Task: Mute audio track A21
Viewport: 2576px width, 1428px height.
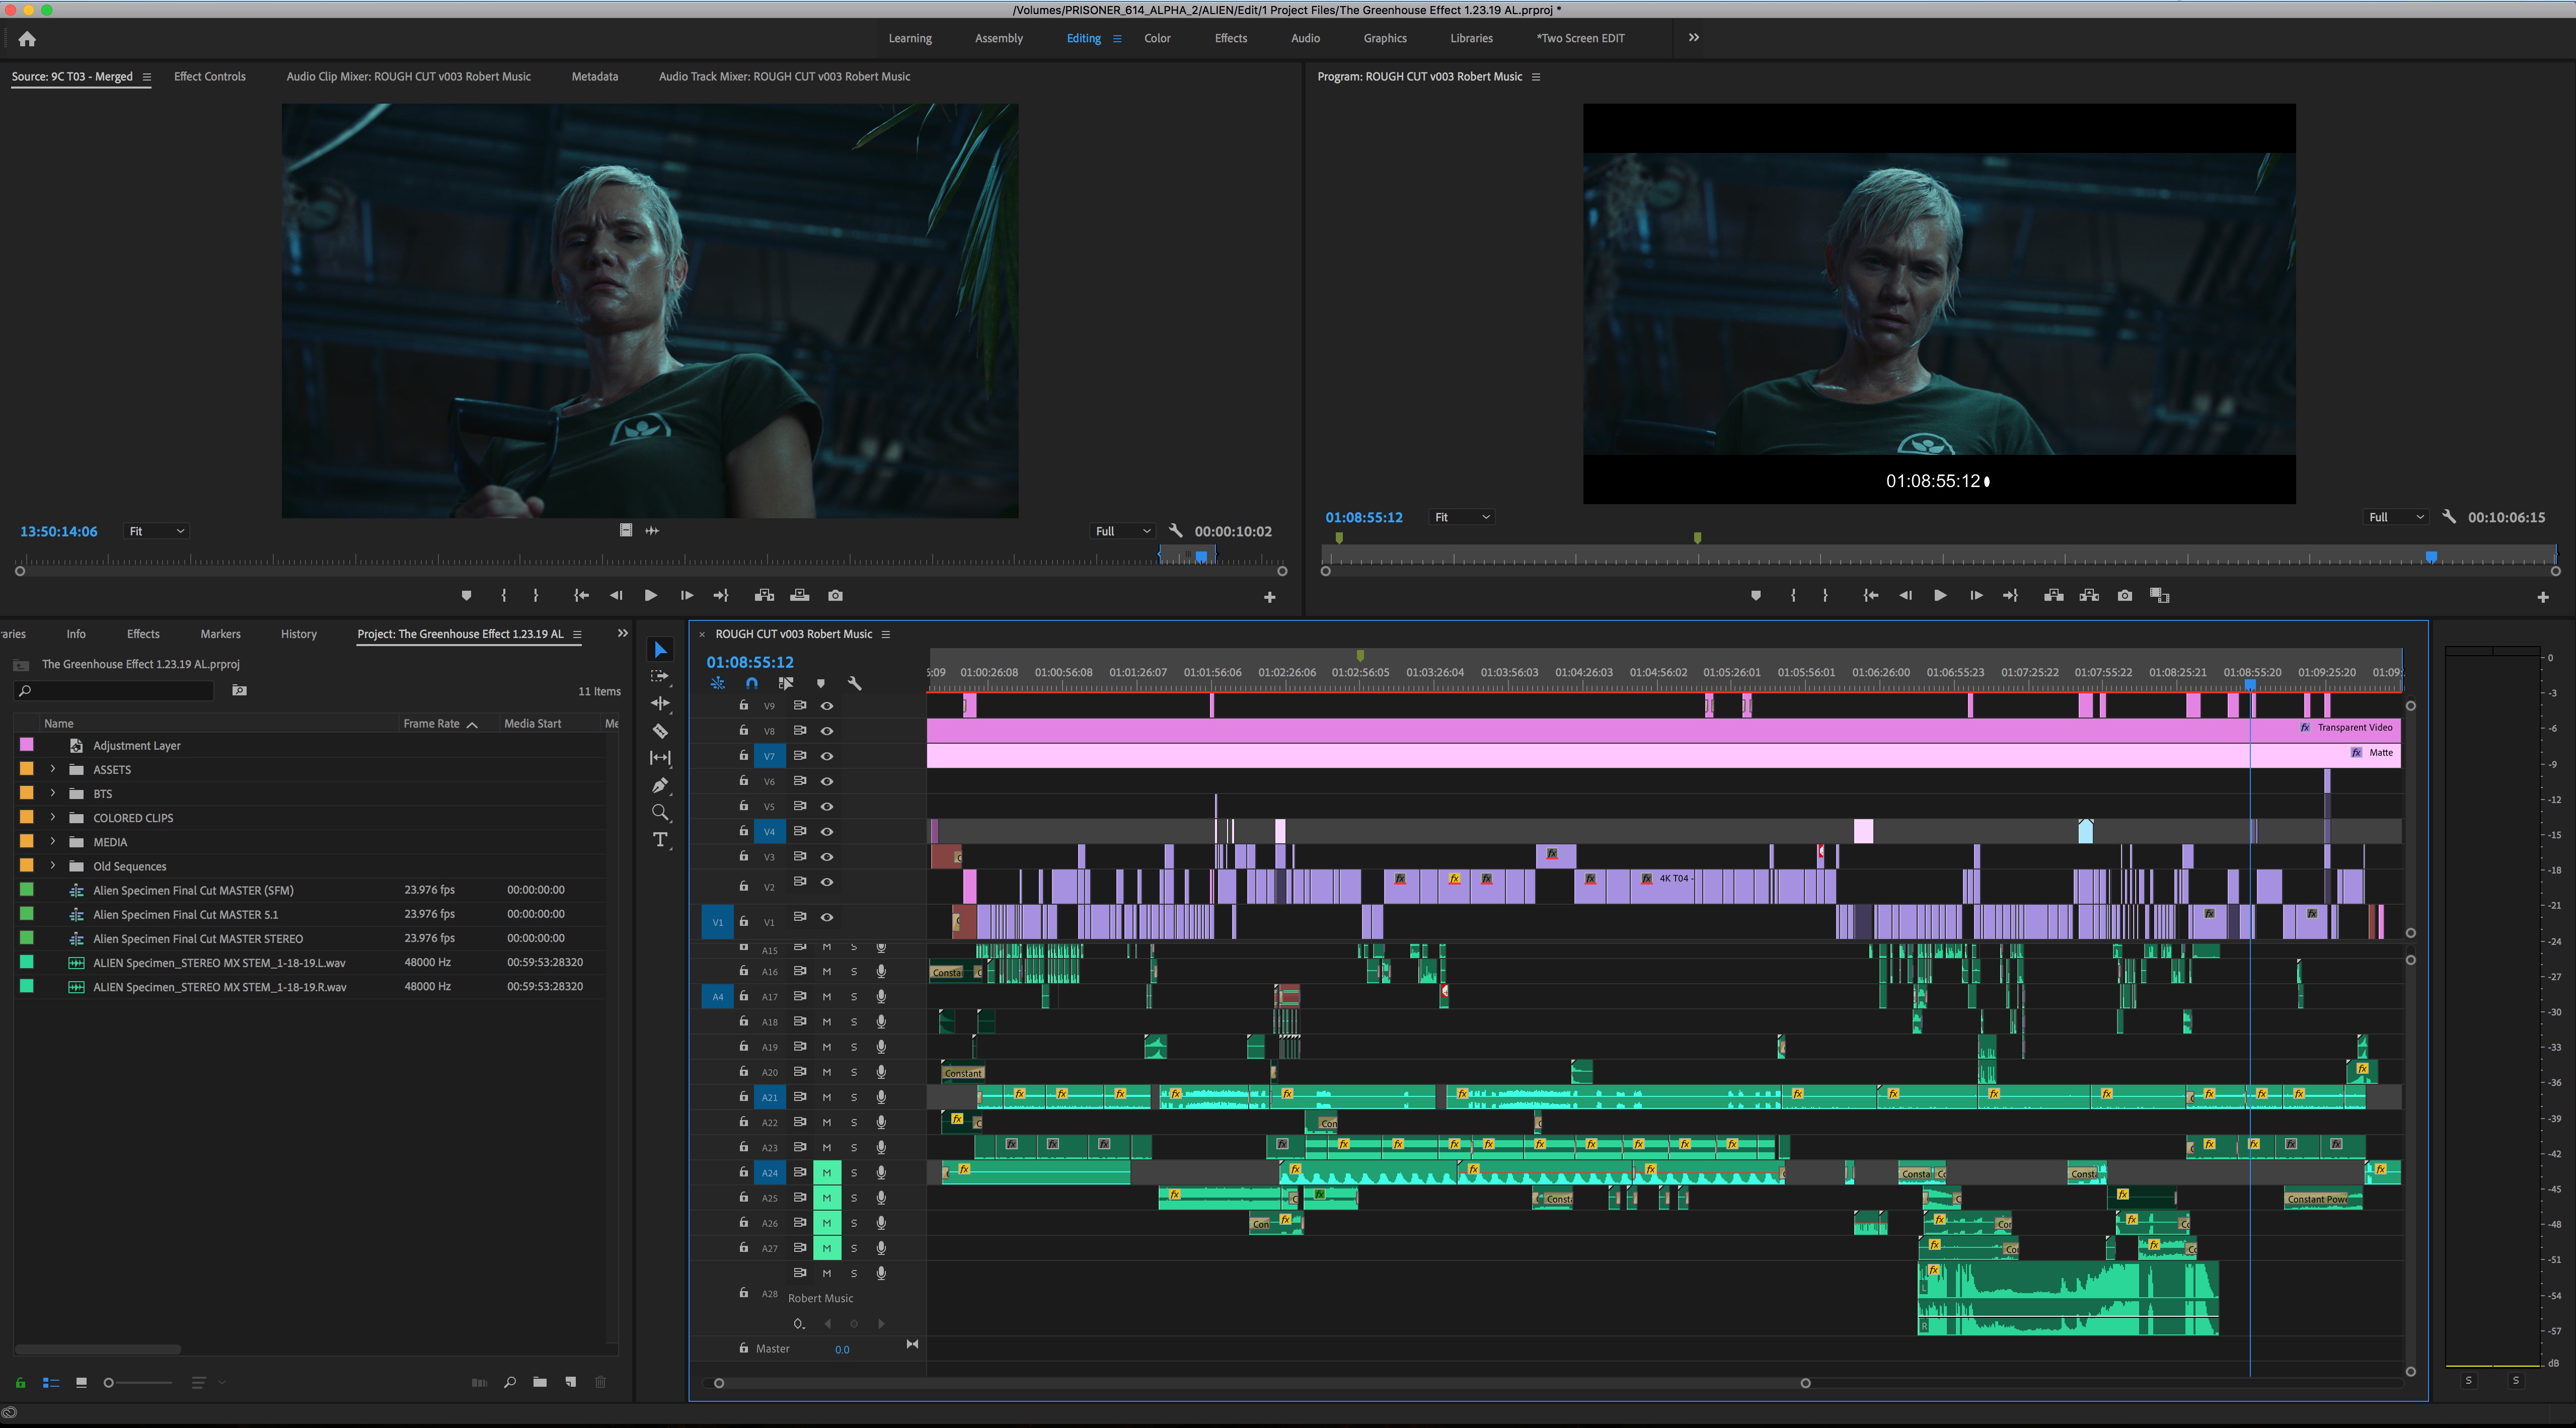Action: coord(827,1097)
